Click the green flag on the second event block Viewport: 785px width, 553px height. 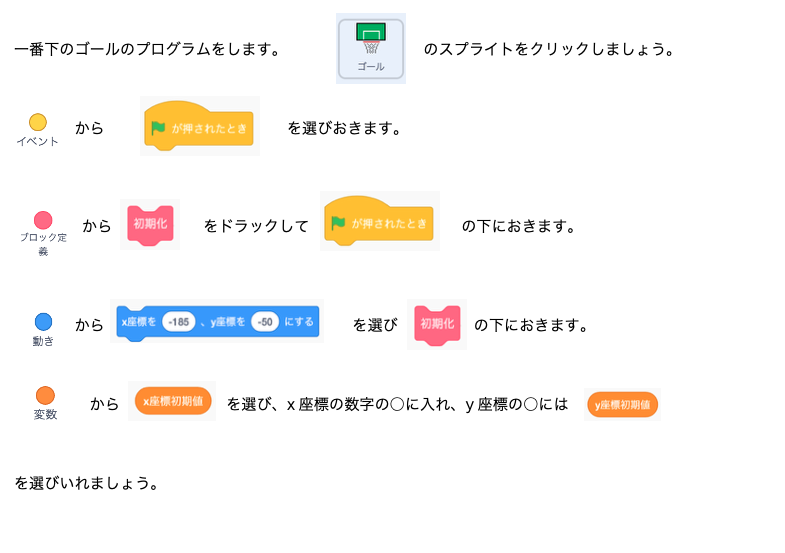click(338, 223)
